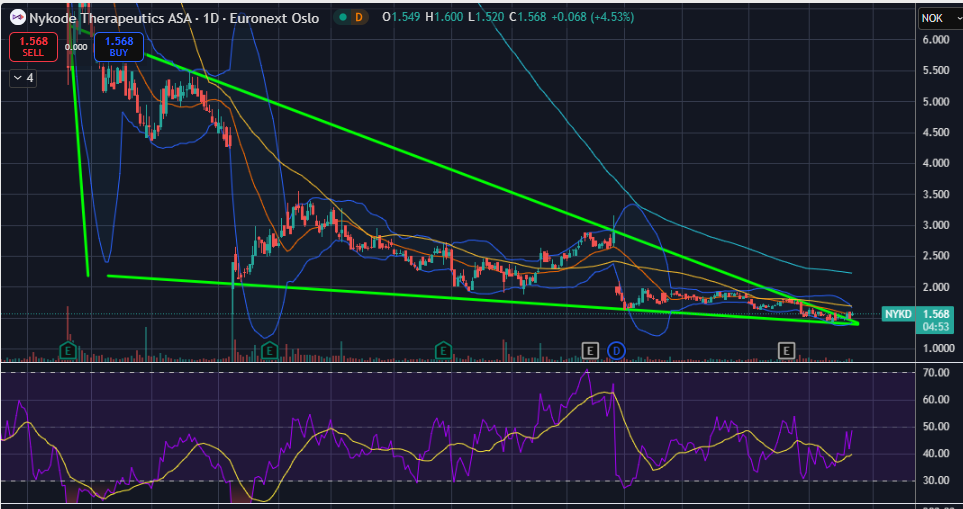The height and width of the screenshot is (509, 963).
Task: Click the 0.000 spread value
Action: [x=75, y=47]
